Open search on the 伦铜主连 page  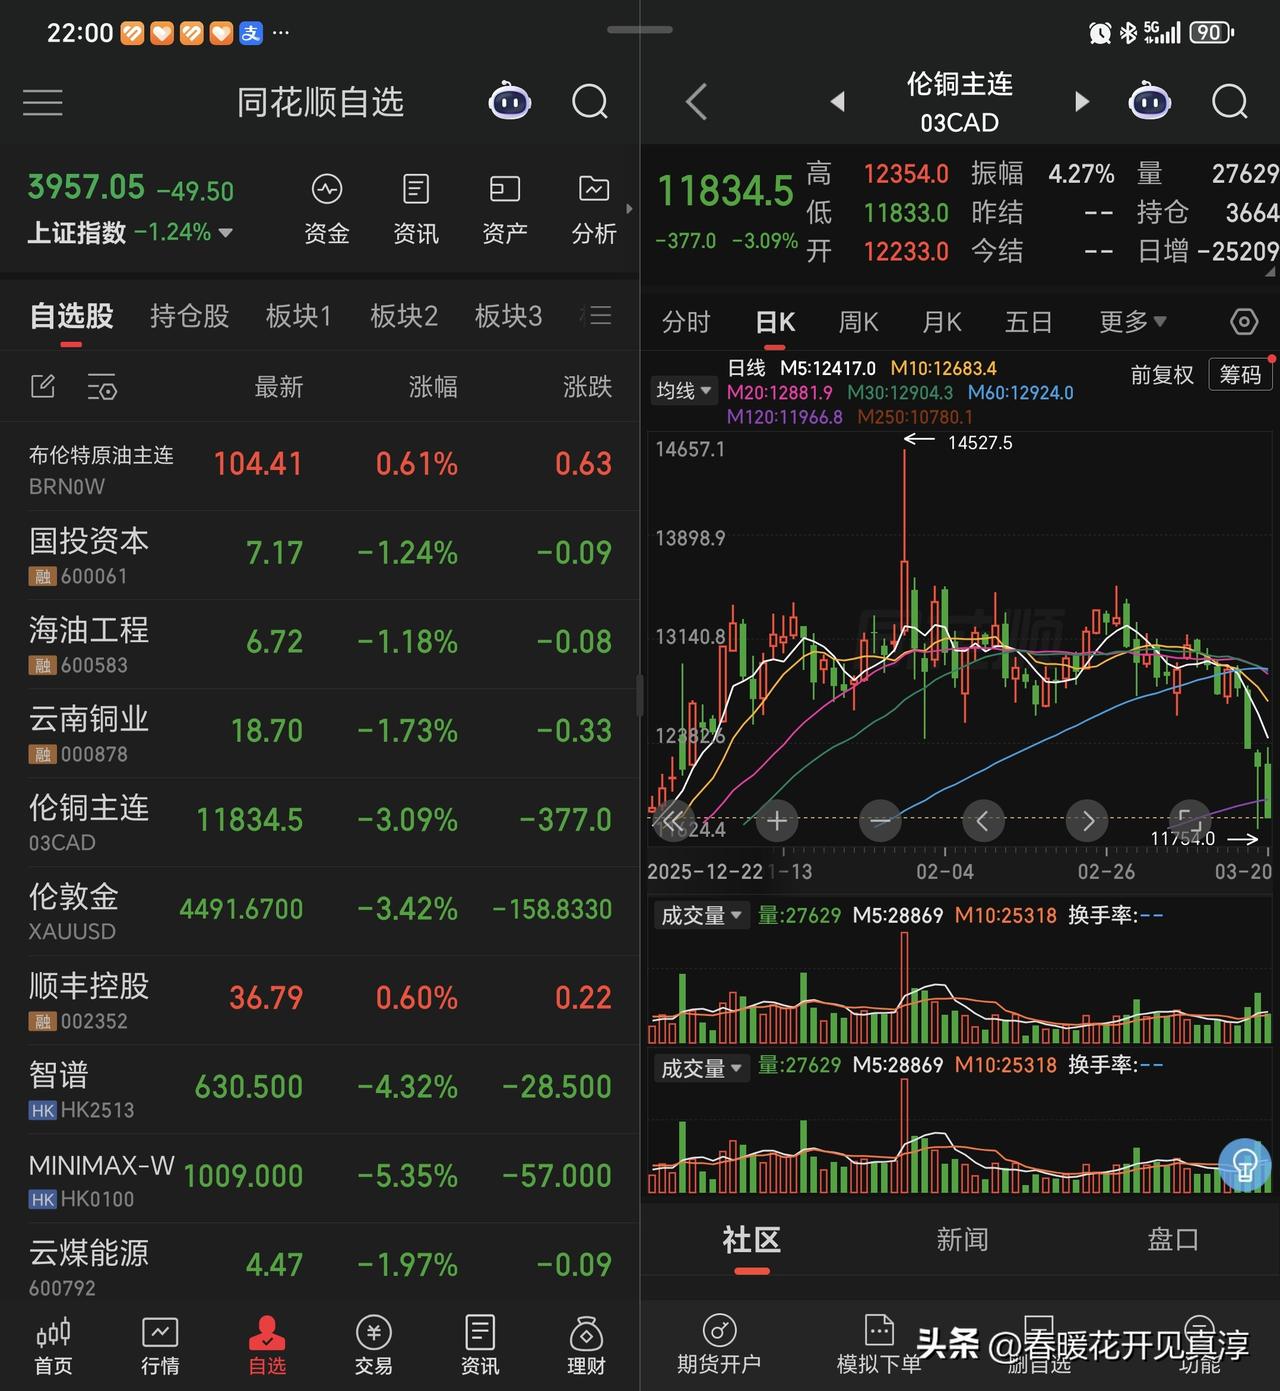[1230, 101]
